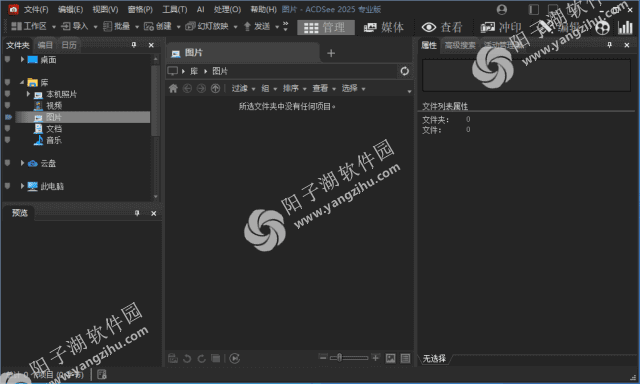Expand the 此电脑 tree node
The image size is (640, 384).
click(x=22, y=186)
